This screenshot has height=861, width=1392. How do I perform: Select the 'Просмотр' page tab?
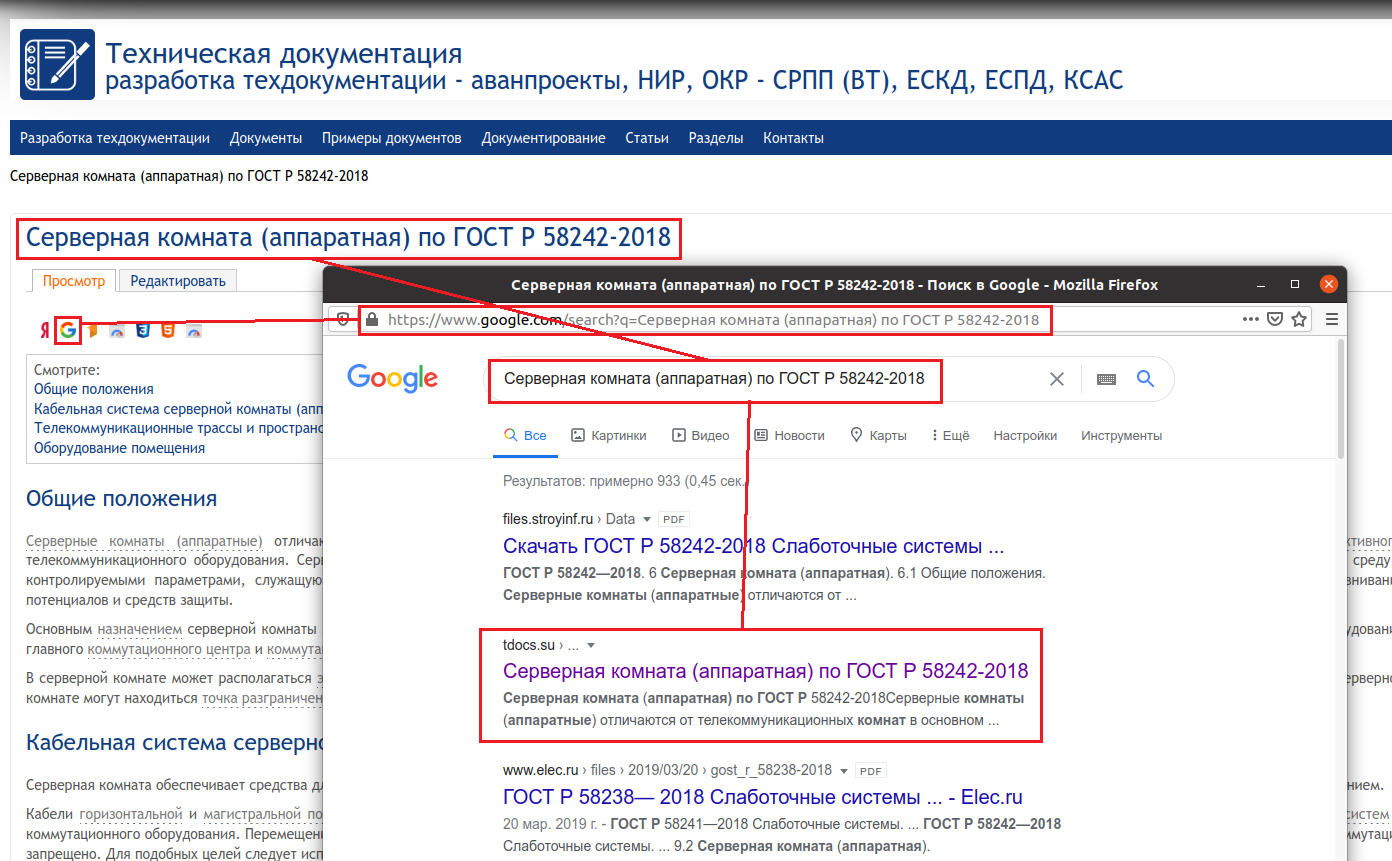pos(74,281)
